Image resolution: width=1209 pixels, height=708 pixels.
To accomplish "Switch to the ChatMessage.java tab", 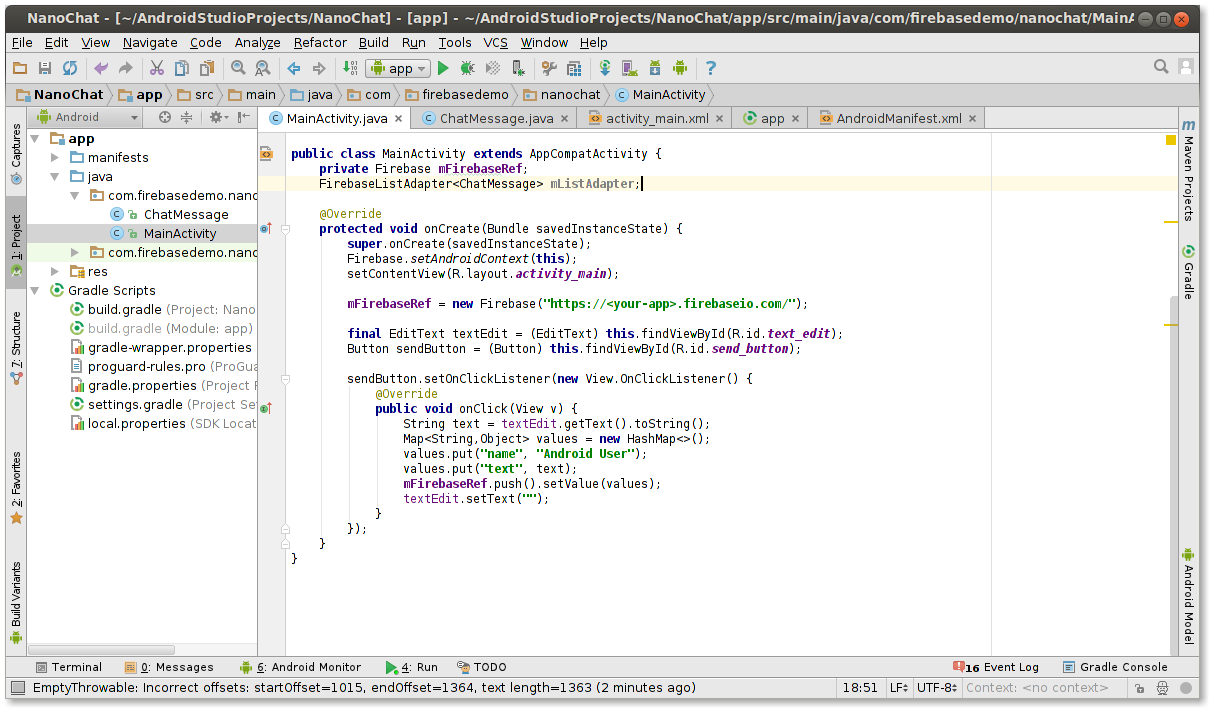I will pos(496,118).
